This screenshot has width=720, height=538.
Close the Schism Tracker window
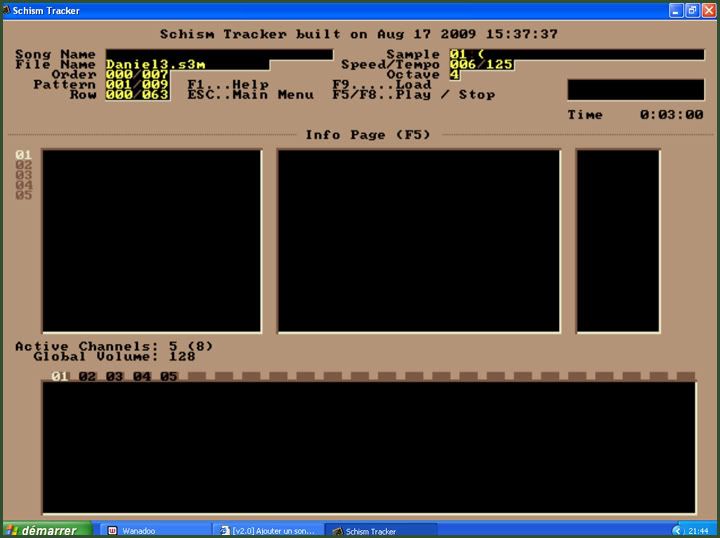pyautogui.click(x=709, y=10)
